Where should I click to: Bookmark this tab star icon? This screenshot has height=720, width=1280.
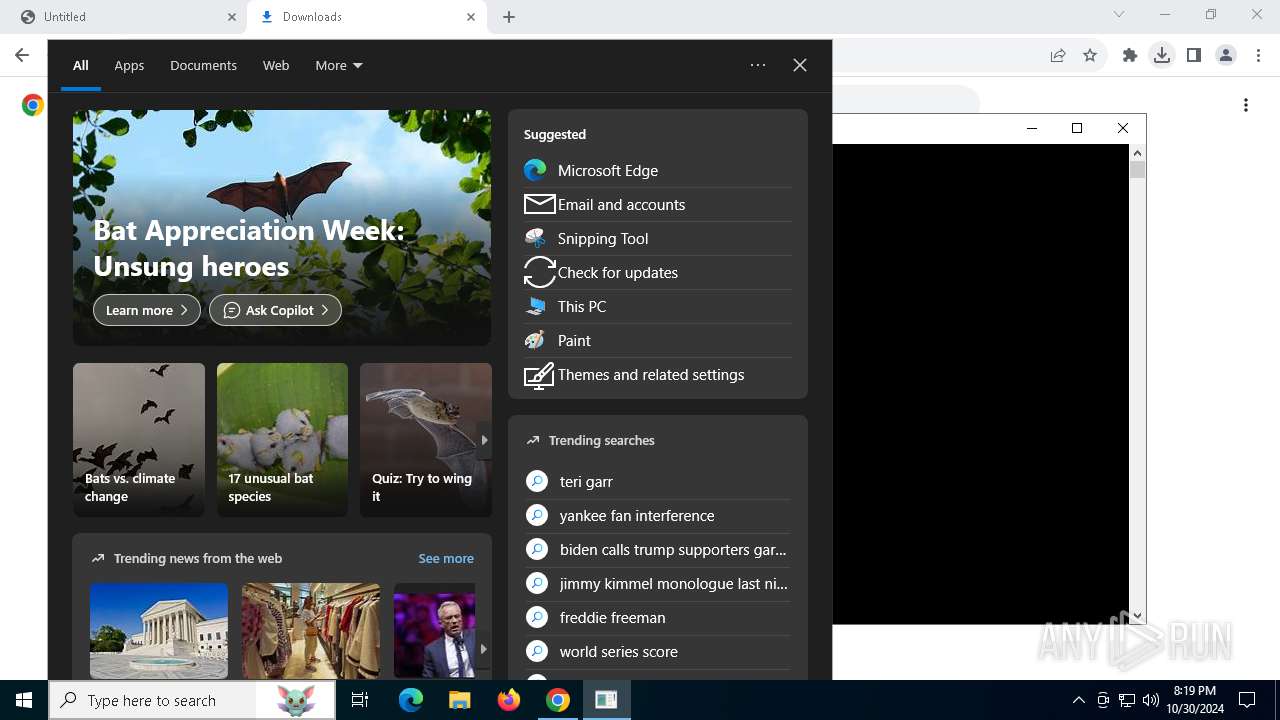(x=1090, y=55)
